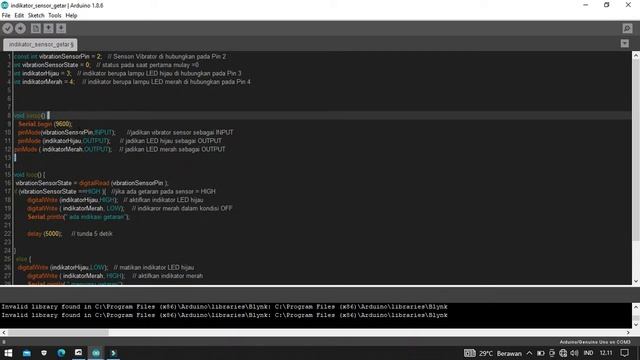Click the 'vibrationSensorState = digitalRead' line
The height and width of the screenshot is (360, 640).
[x=91, y=183]
